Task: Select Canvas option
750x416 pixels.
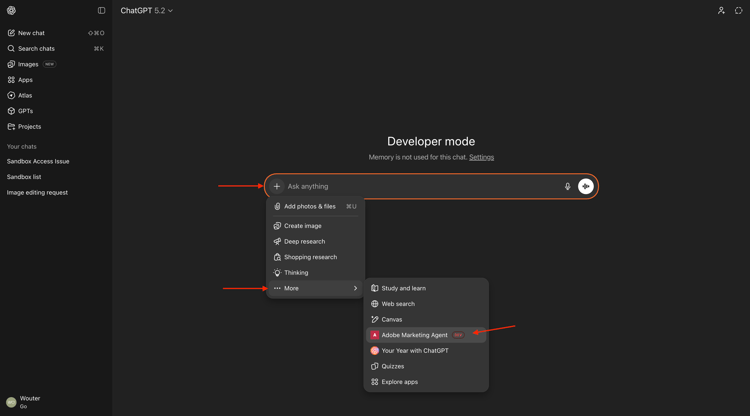Action: point(392,319)
